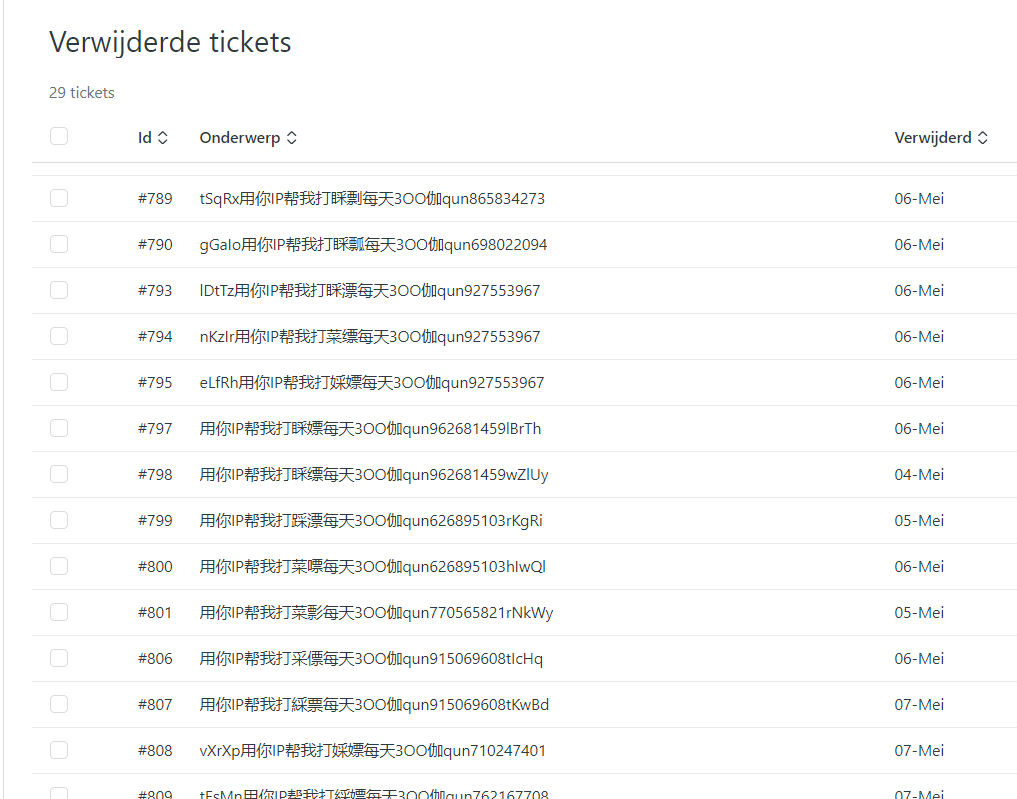Screen dimensions: 1017x799
Task: Click the 04-Mei date on ticket #798
Action: pos(919,475)
